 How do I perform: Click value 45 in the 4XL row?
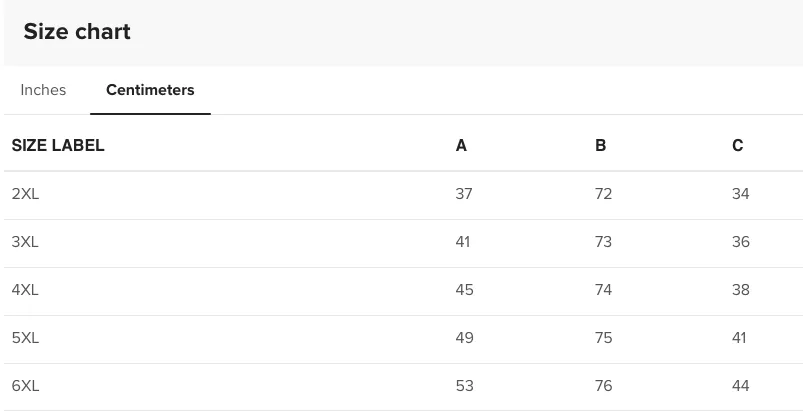click(464, 290)
